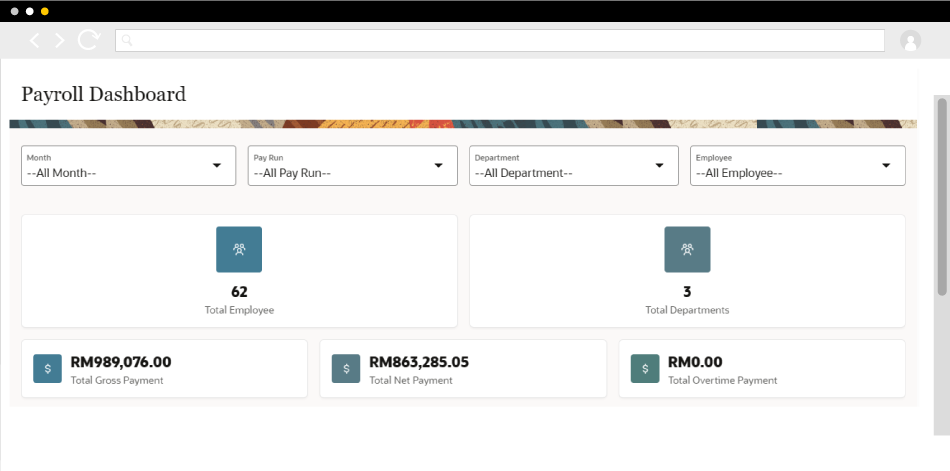Click the Total Gross Payment dollar icon
Viewport: 950px width, 471px height.
click(47, 369)
